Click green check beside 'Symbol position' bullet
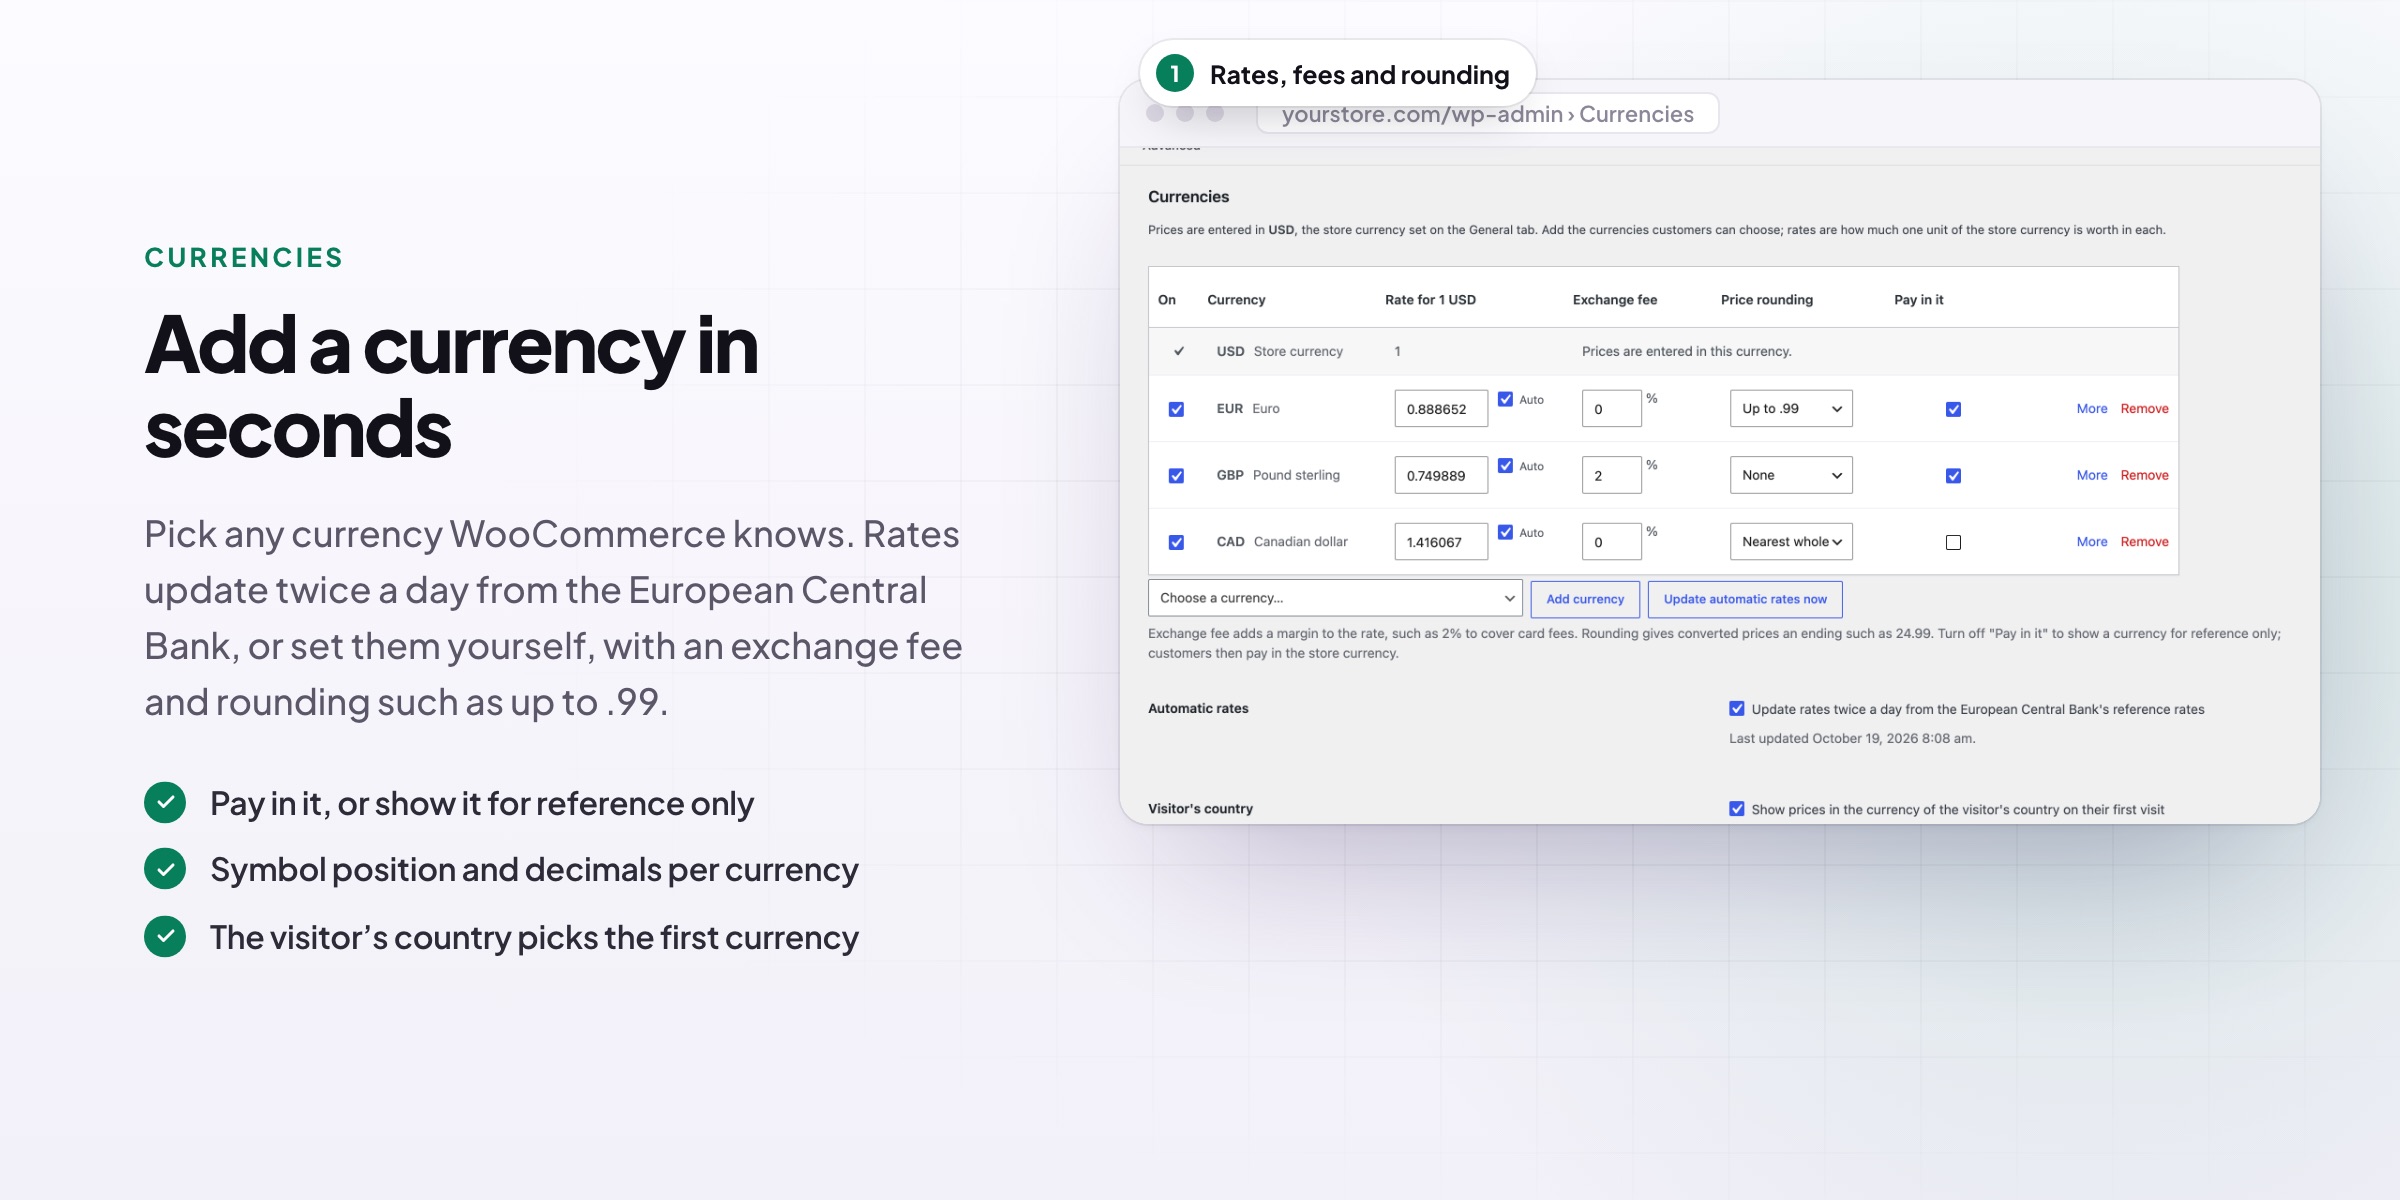Viewport: 2400px width, 1200px height. (165, 869)
